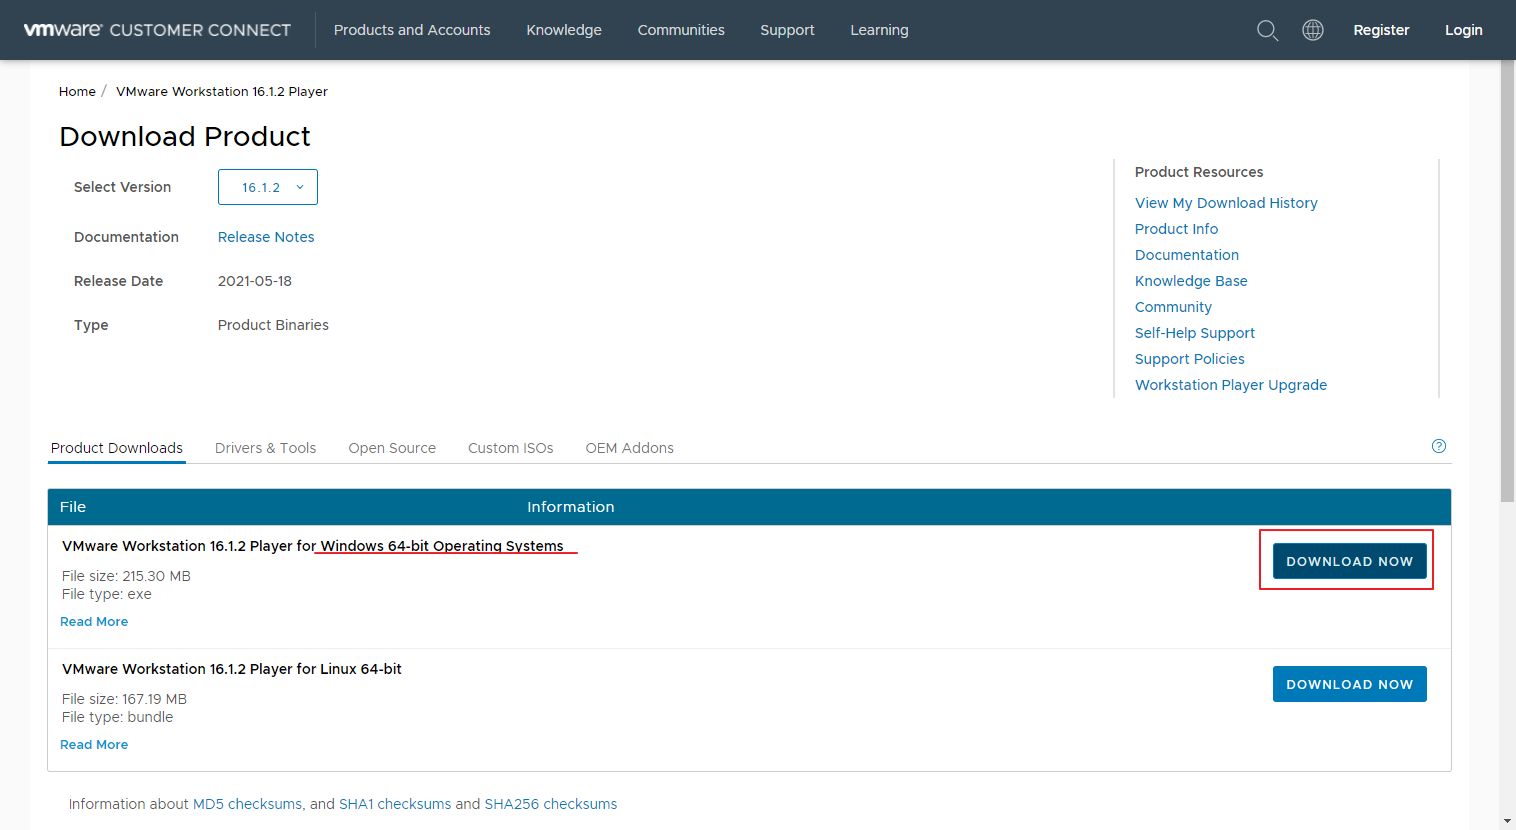Open the Release Notes link
The height and width of the screenshot is (830, 1516).
click(x=266, y=237)
